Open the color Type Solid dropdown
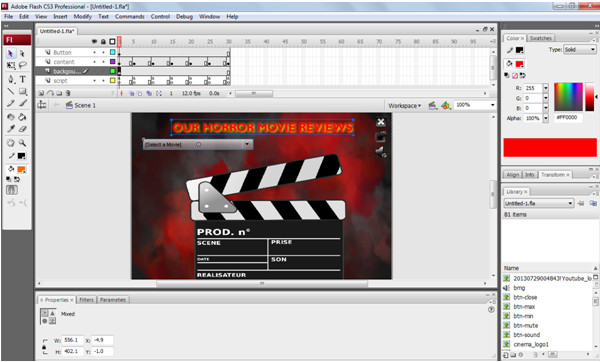The height and width of the screenshot is (362, 600). (579, 49)
